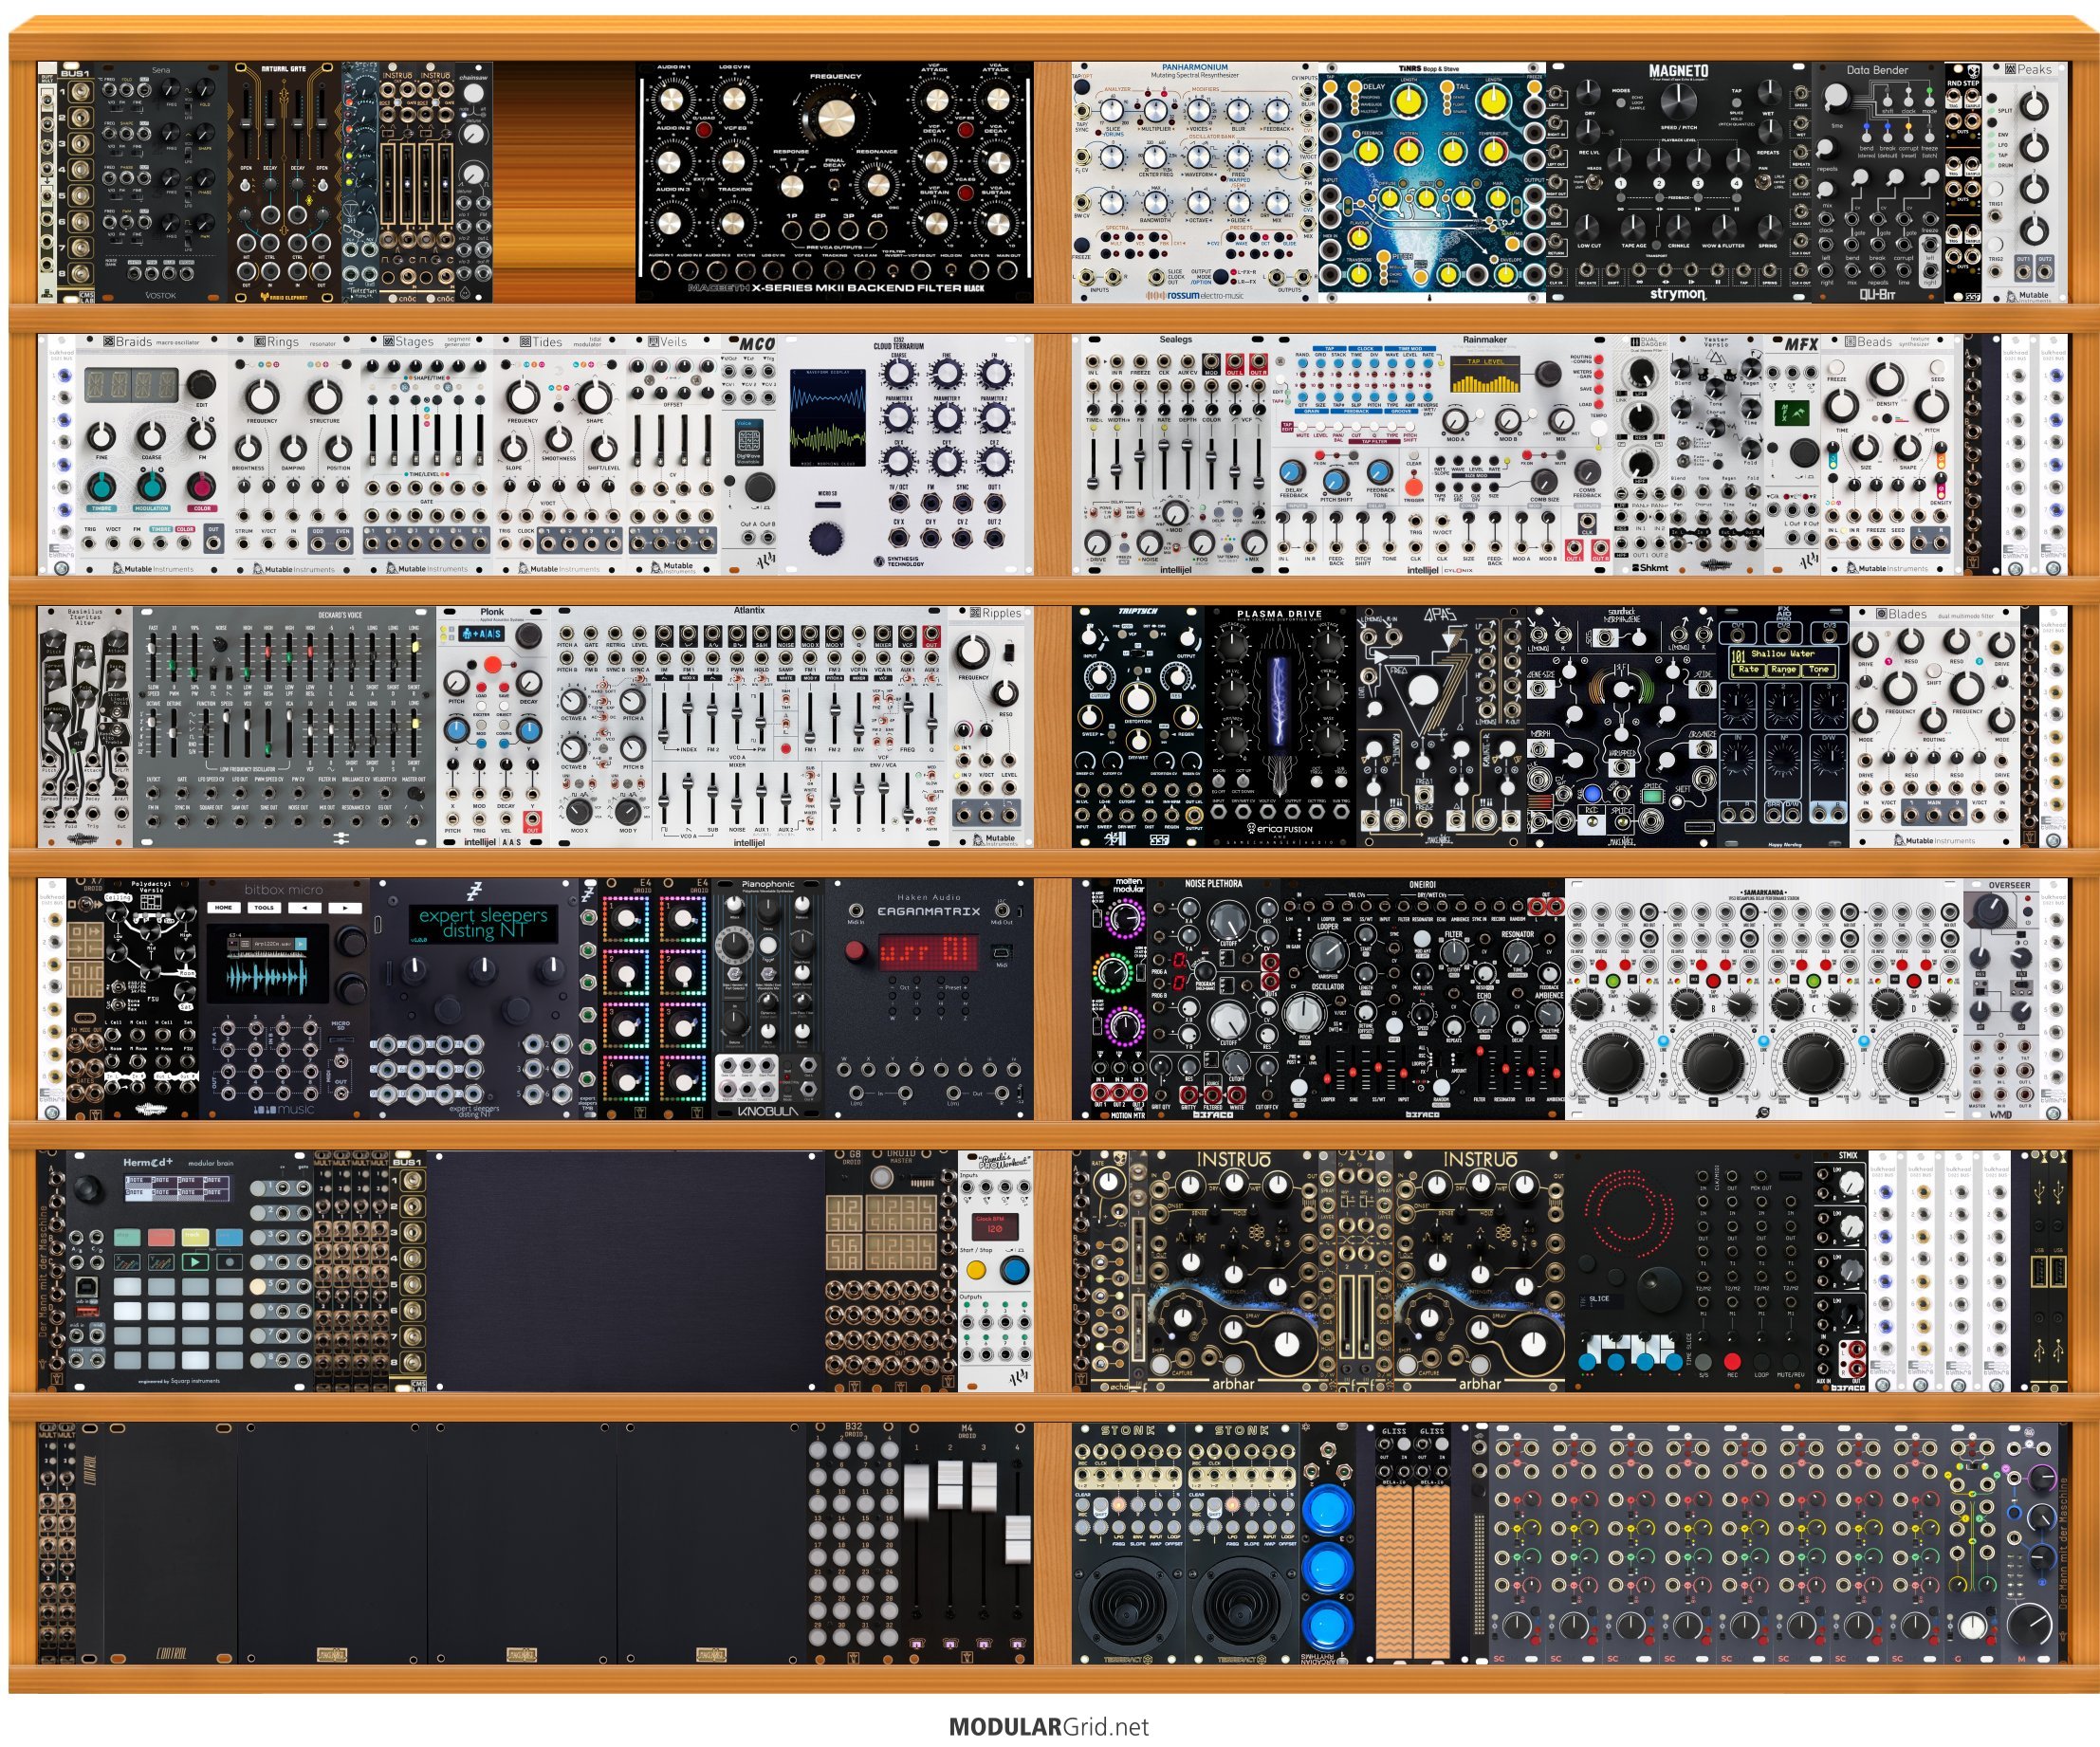This screenshot has width=2100, height=1747.
Task: Click the encoder knob on Hermod+
Action: tap(86, 1188)
